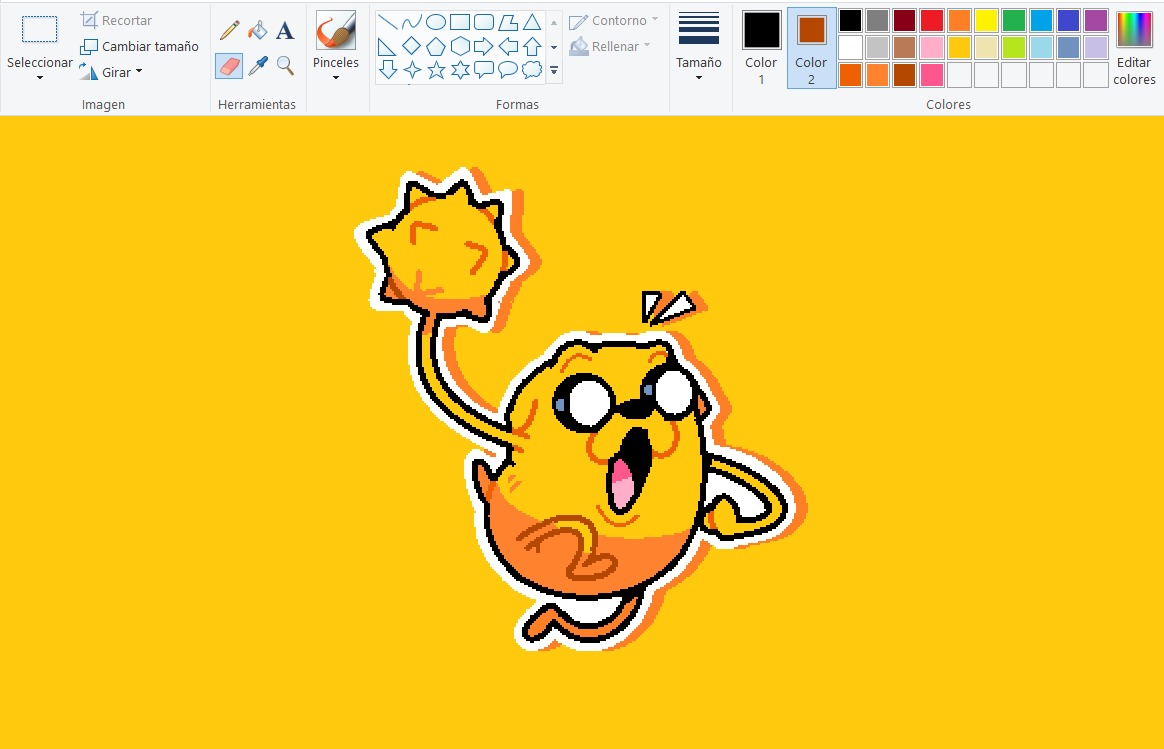Select the Down arrow shape
The width and height of the screenshot is (1164, 749).
[x=388, y=70]
